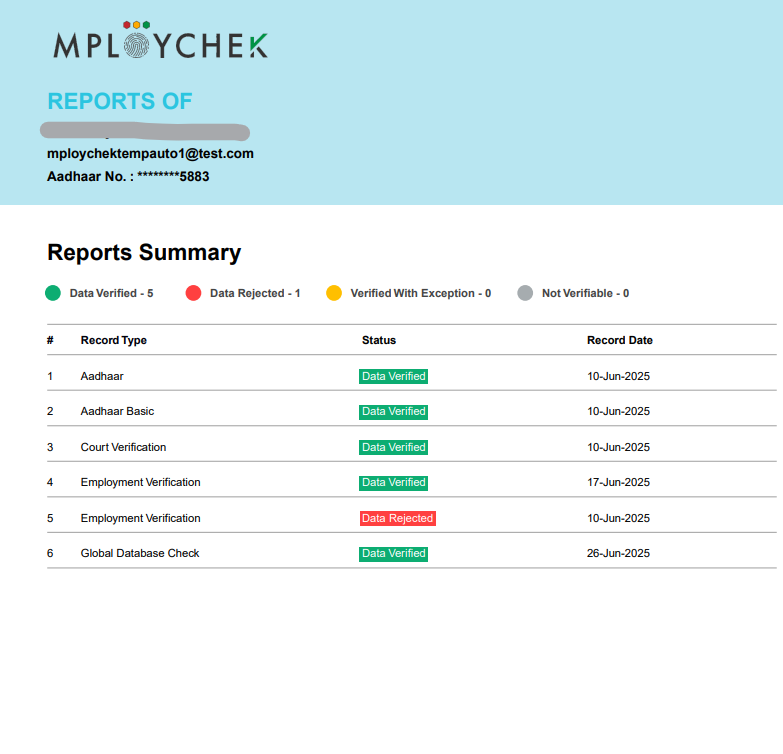Click the Record Date column header
This screenshot has height=754, width=783.
pyautogui.click(x=619, y=340)
